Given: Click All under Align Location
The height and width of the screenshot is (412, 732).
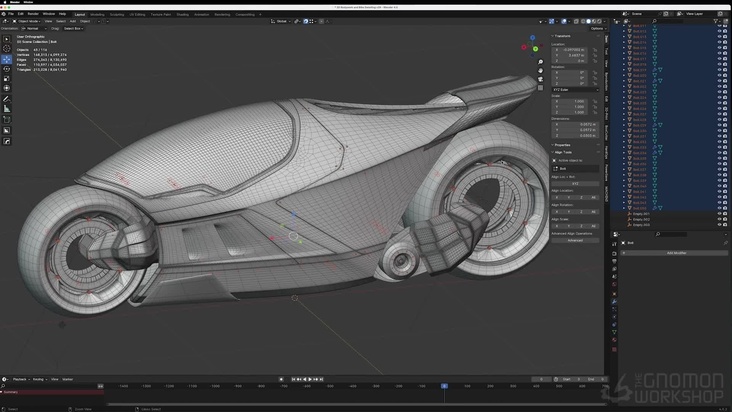Looking at the screenshot, I should coord(593,197).
